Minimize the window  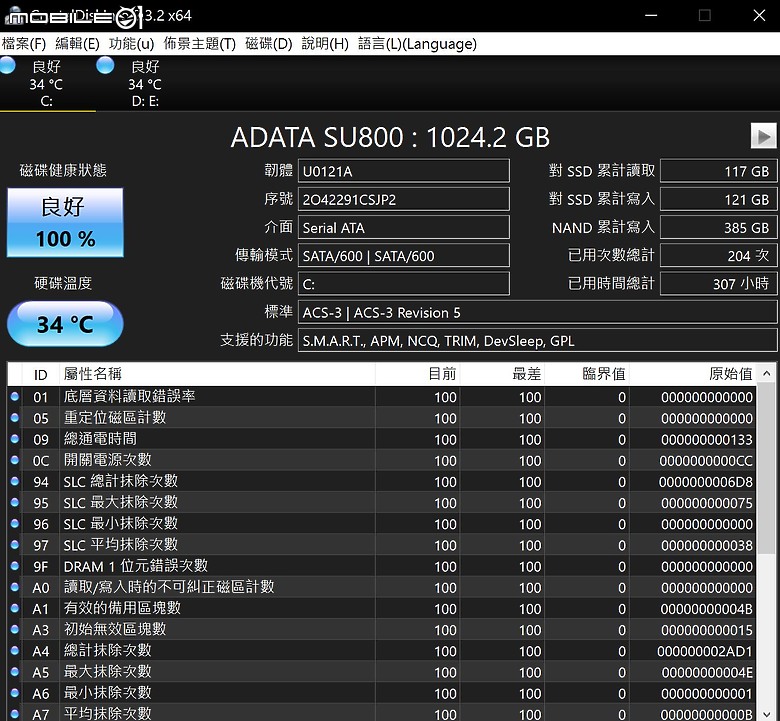tap(651, 15)
